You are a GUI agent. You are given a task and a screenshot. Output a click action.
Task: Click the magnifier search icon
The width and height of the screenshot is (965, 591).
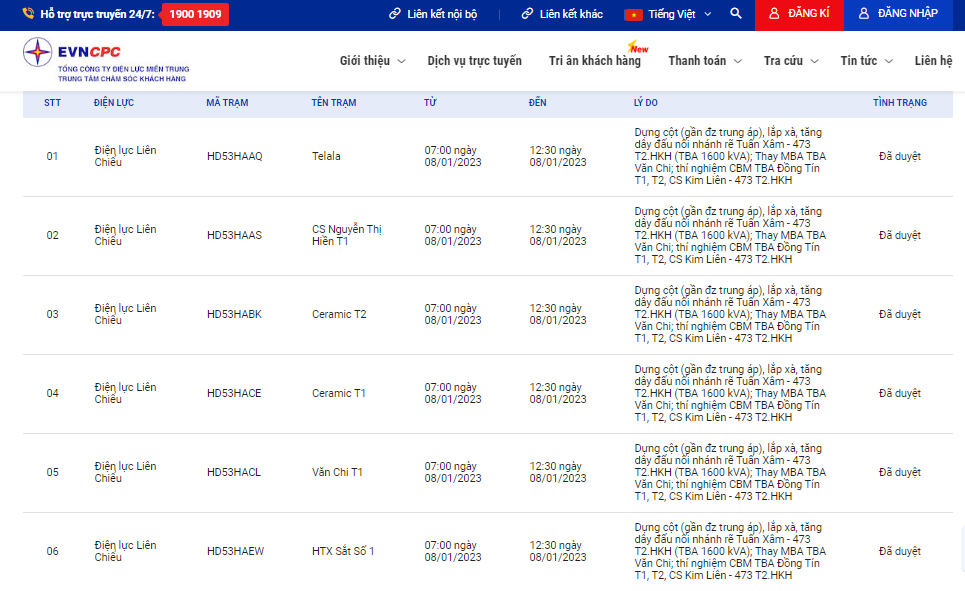click(x=736, y=14)
